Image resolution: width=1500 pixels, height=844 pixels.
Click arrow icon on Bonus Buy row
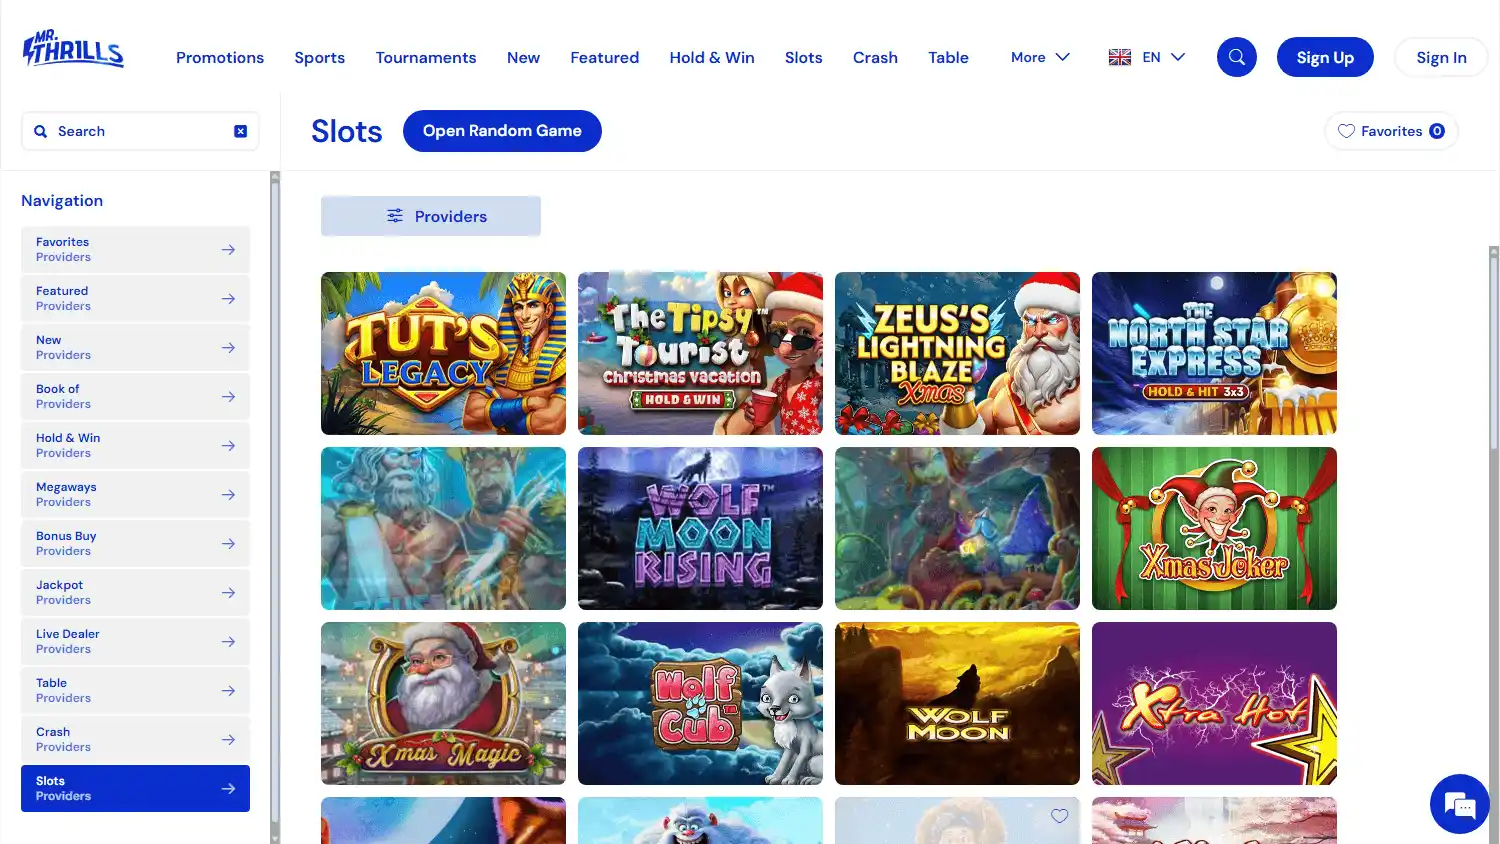[228, 543]
